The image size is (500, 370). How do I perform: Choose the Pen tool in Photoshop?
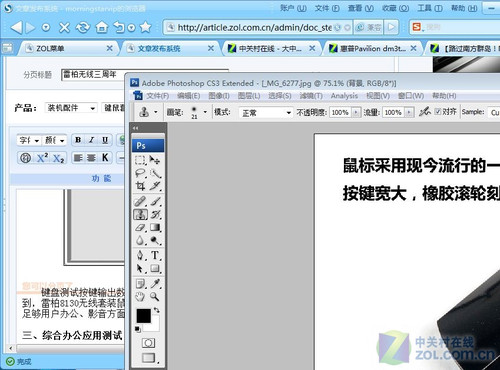140,255
